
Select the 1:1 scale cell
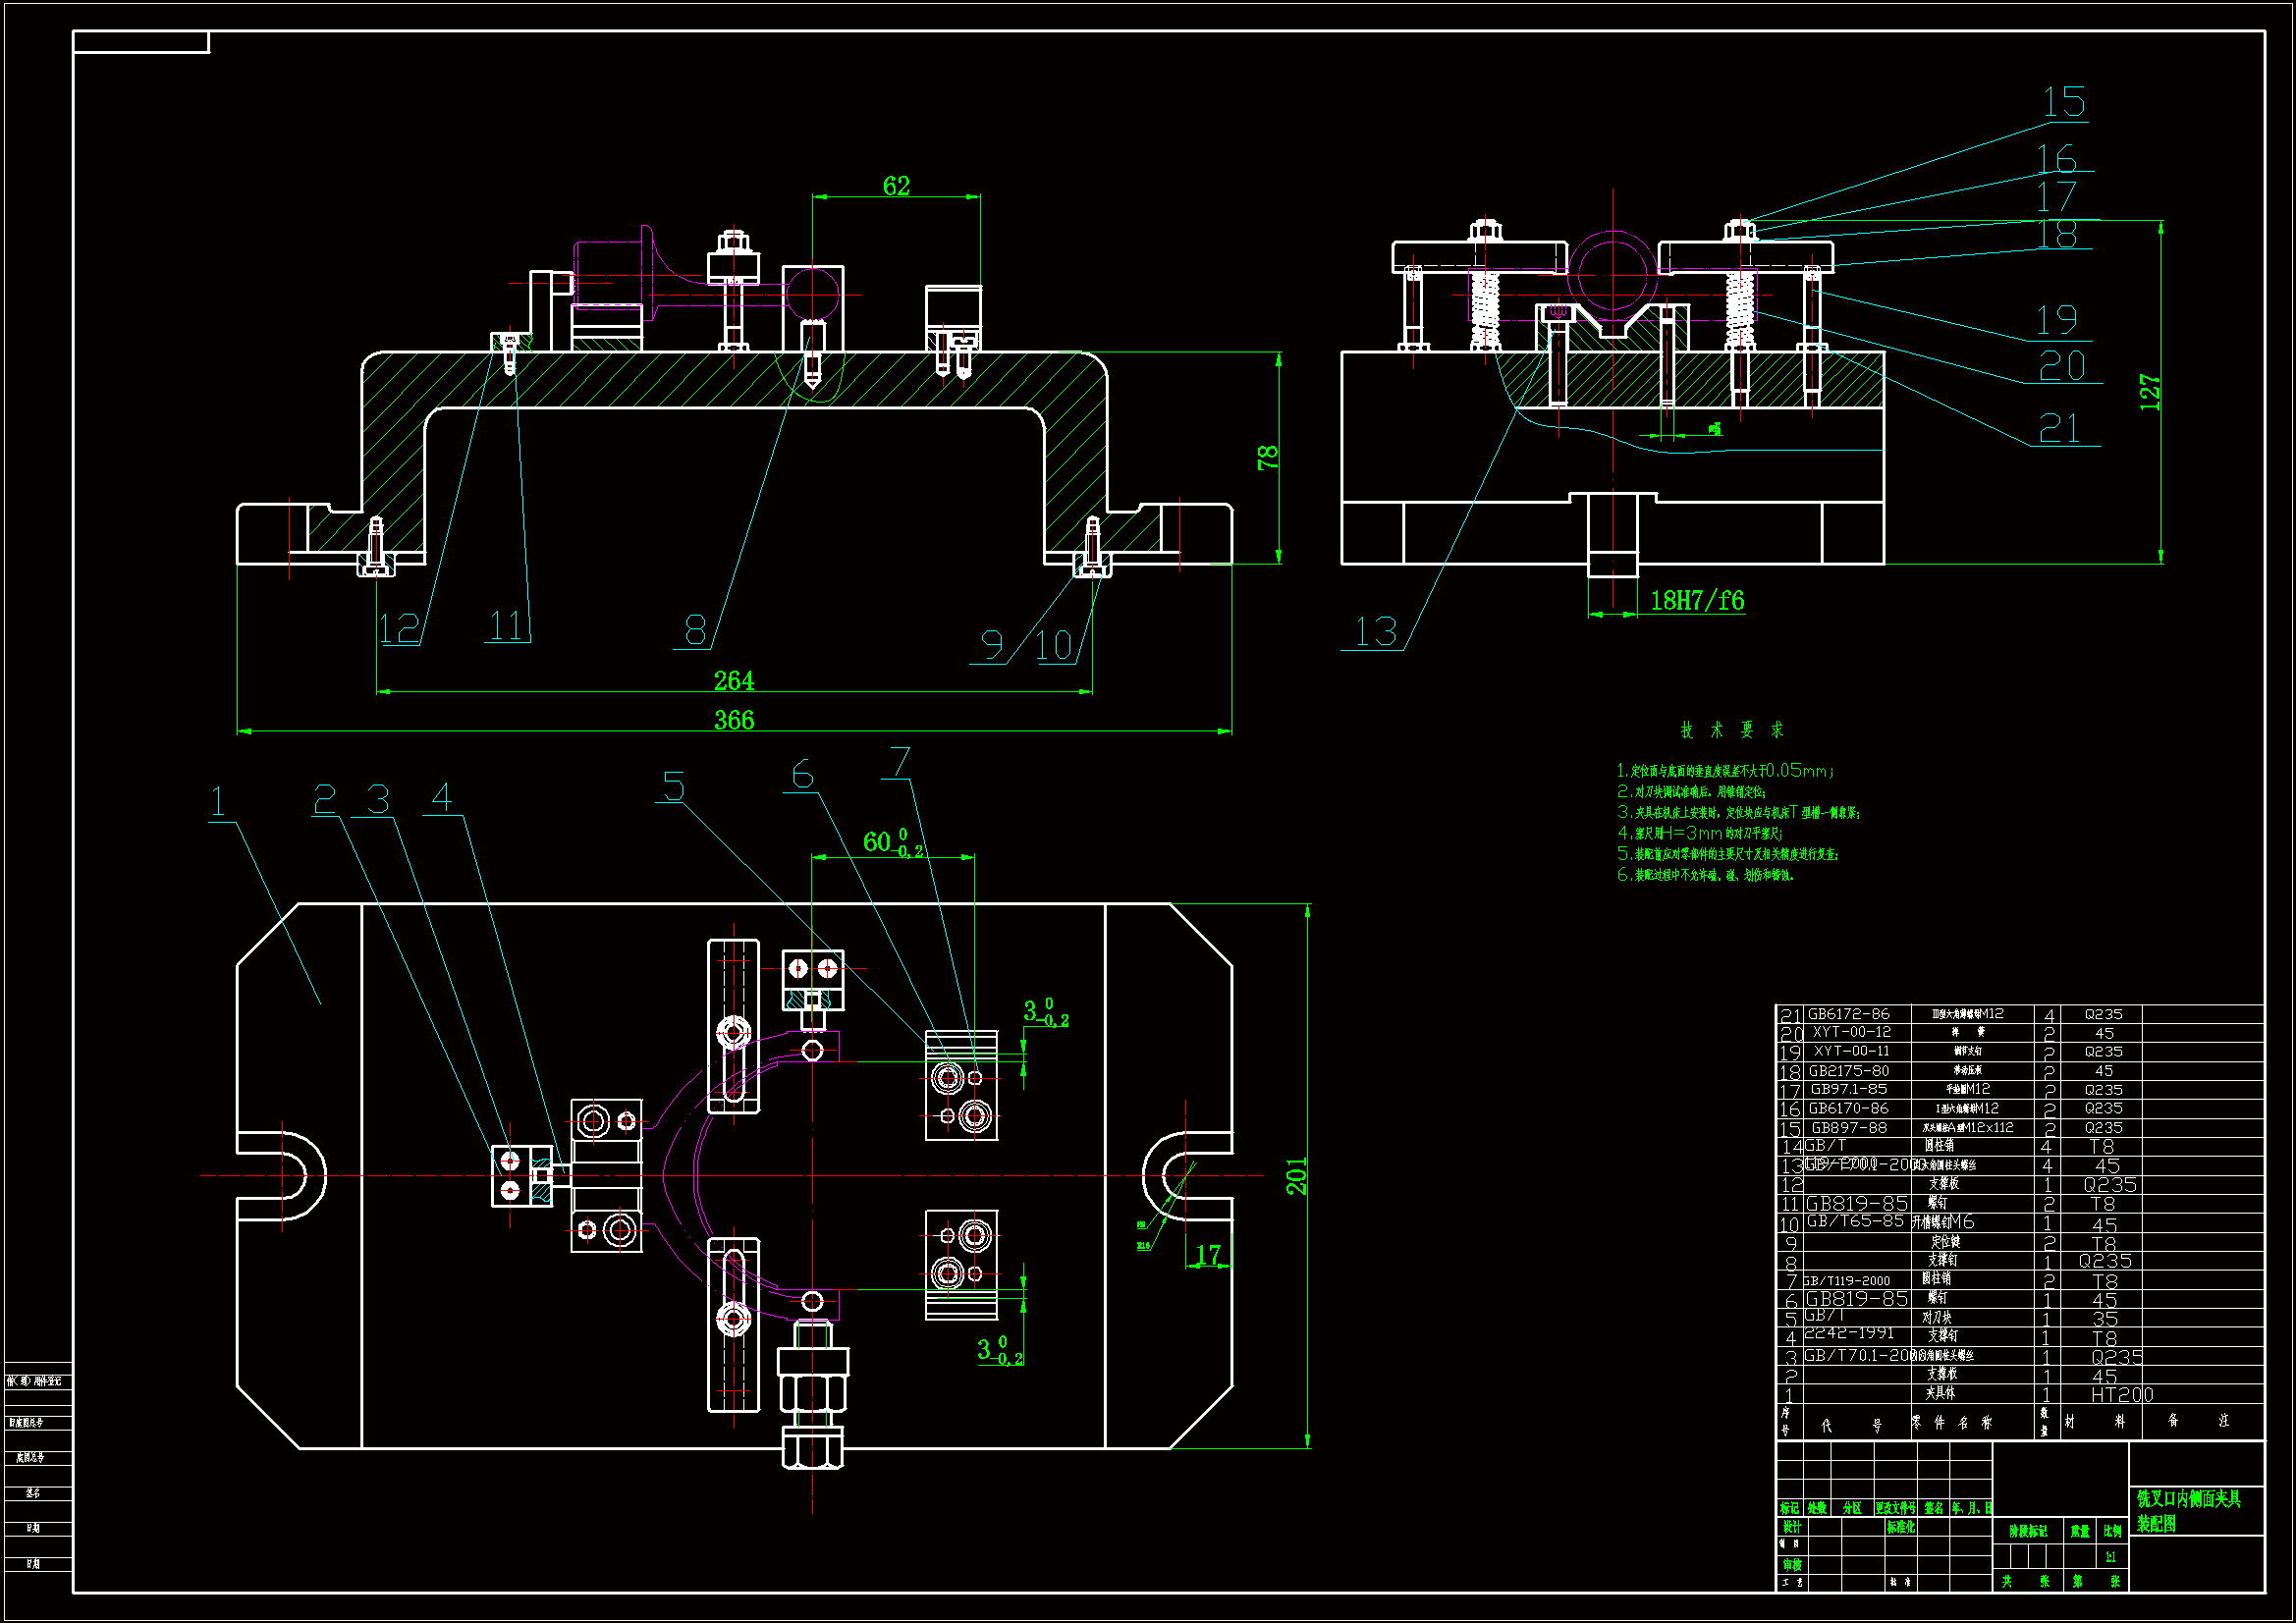pos(2111,1557)
